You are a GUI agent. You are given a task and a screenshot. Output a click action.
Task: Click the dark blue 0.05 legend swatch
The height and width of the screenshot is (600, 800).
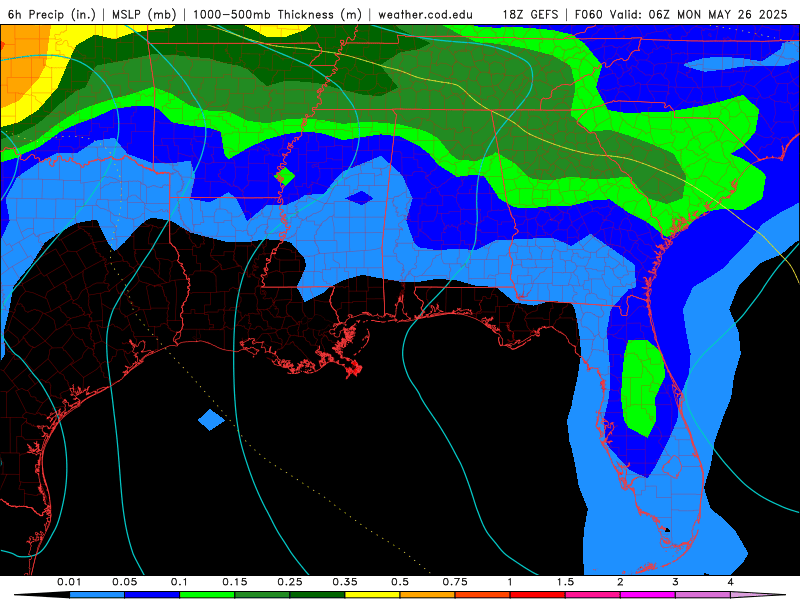pyautogui.click(x=152, y=595)
